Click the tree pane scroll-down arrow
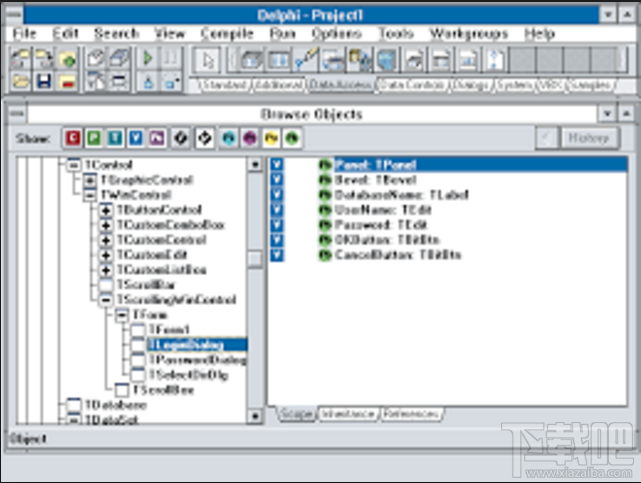 click(x=255, y=416)
